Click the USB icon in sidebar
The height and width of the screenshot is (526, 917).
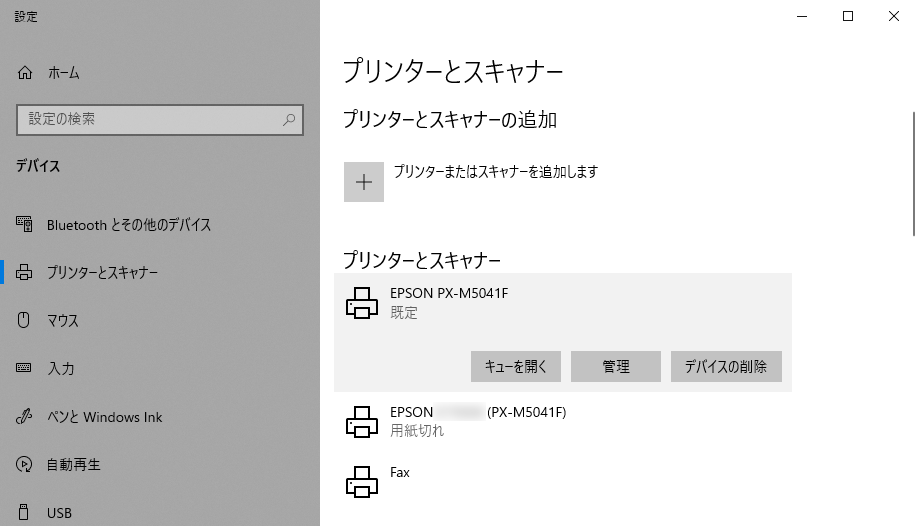coord(25,513)
